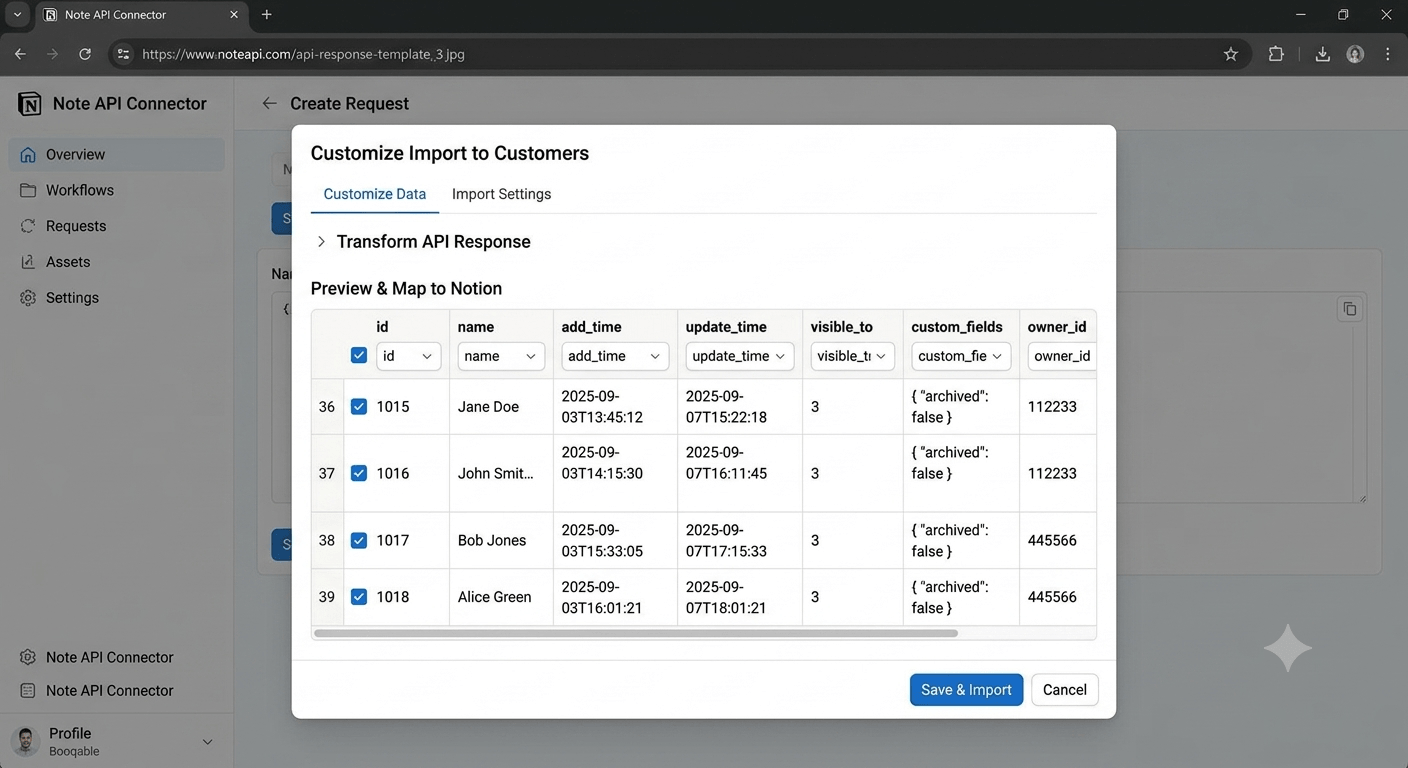The width and height of the screenshot is (1408, 768).
Task: Click the Overview home icon in sidebar
Action: coord(28,155)
